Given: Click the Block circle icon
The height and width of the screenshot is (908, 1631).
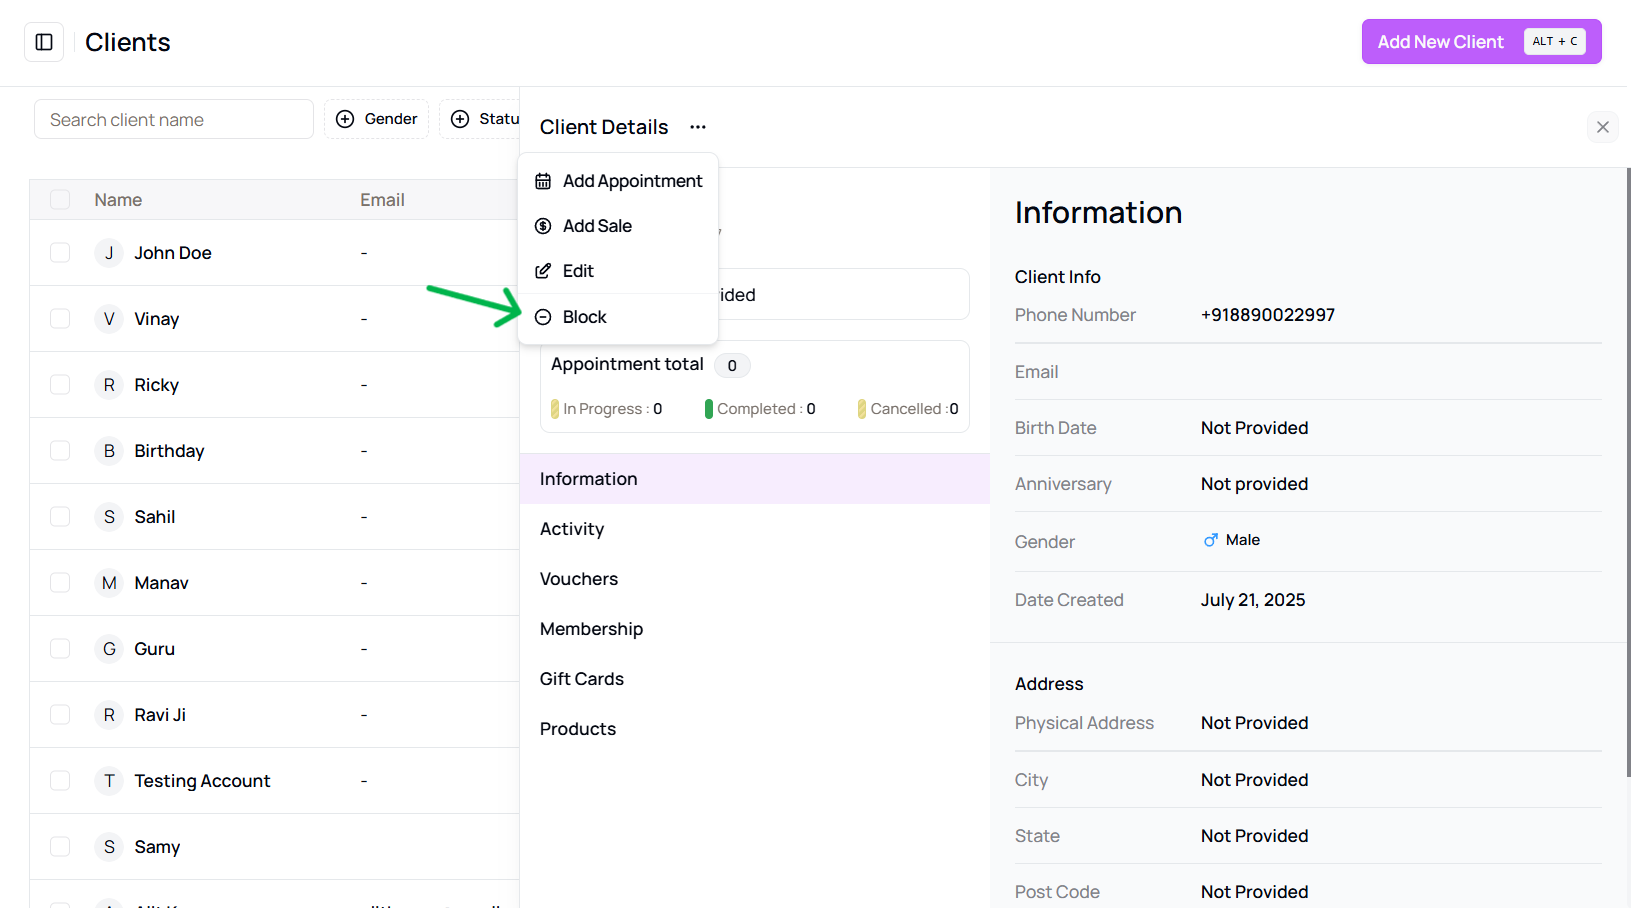Looking at the screenshot, I should [x=543, y=317].
